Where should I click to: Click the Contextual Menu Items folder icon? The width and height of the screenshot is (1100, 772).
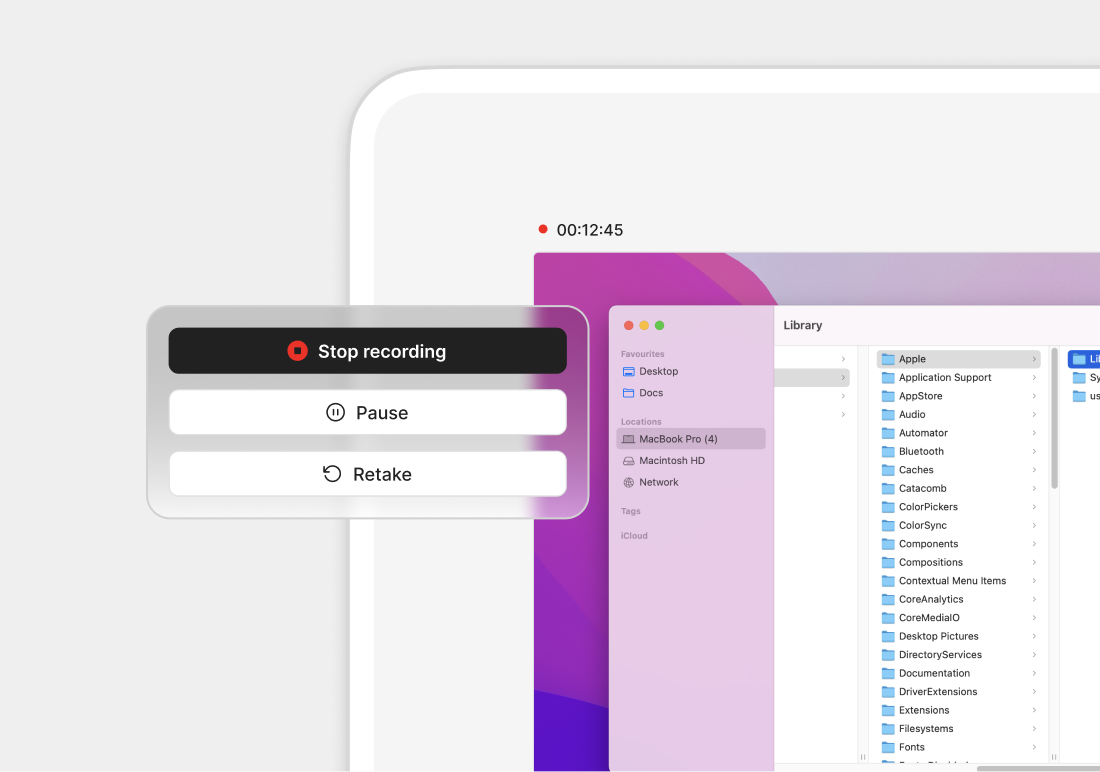[888, 580]
